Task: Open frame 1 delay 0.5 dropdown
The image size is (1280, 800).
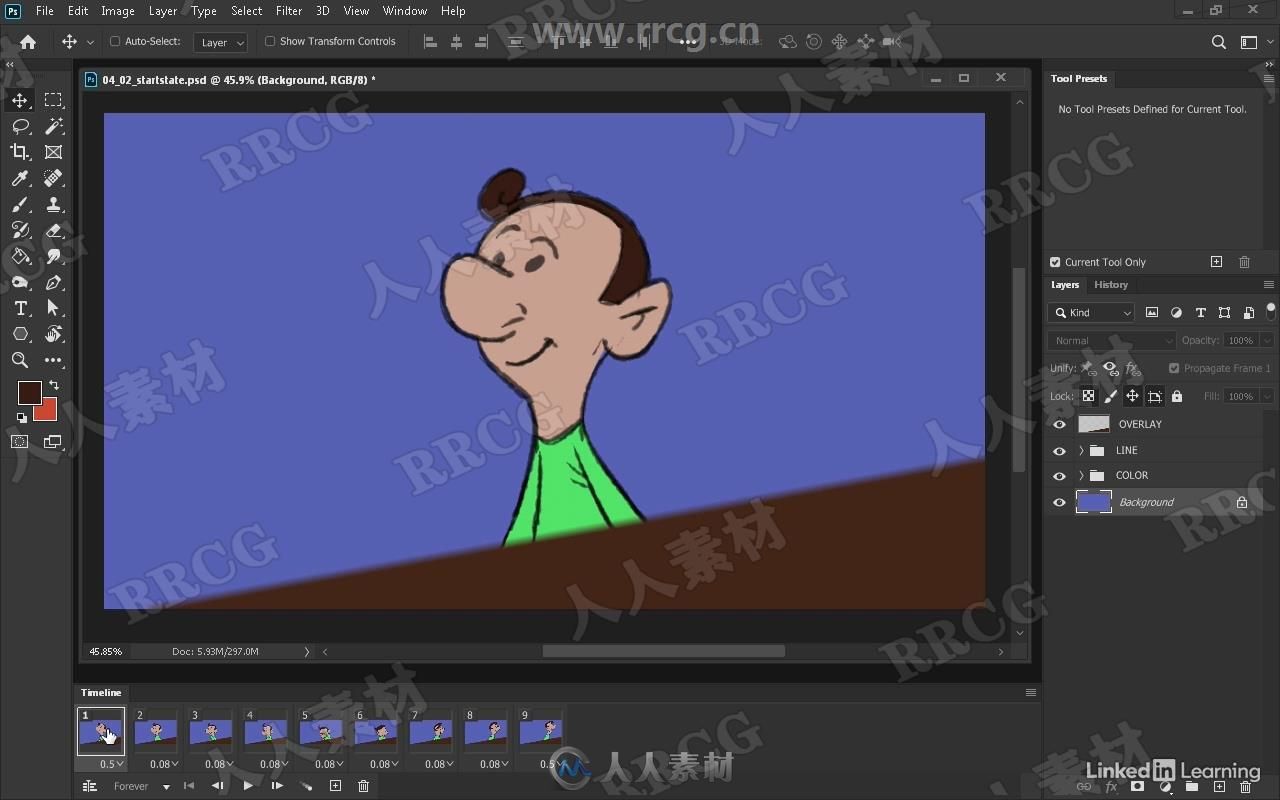Action: pyautogui.click(x=112, y=764)
